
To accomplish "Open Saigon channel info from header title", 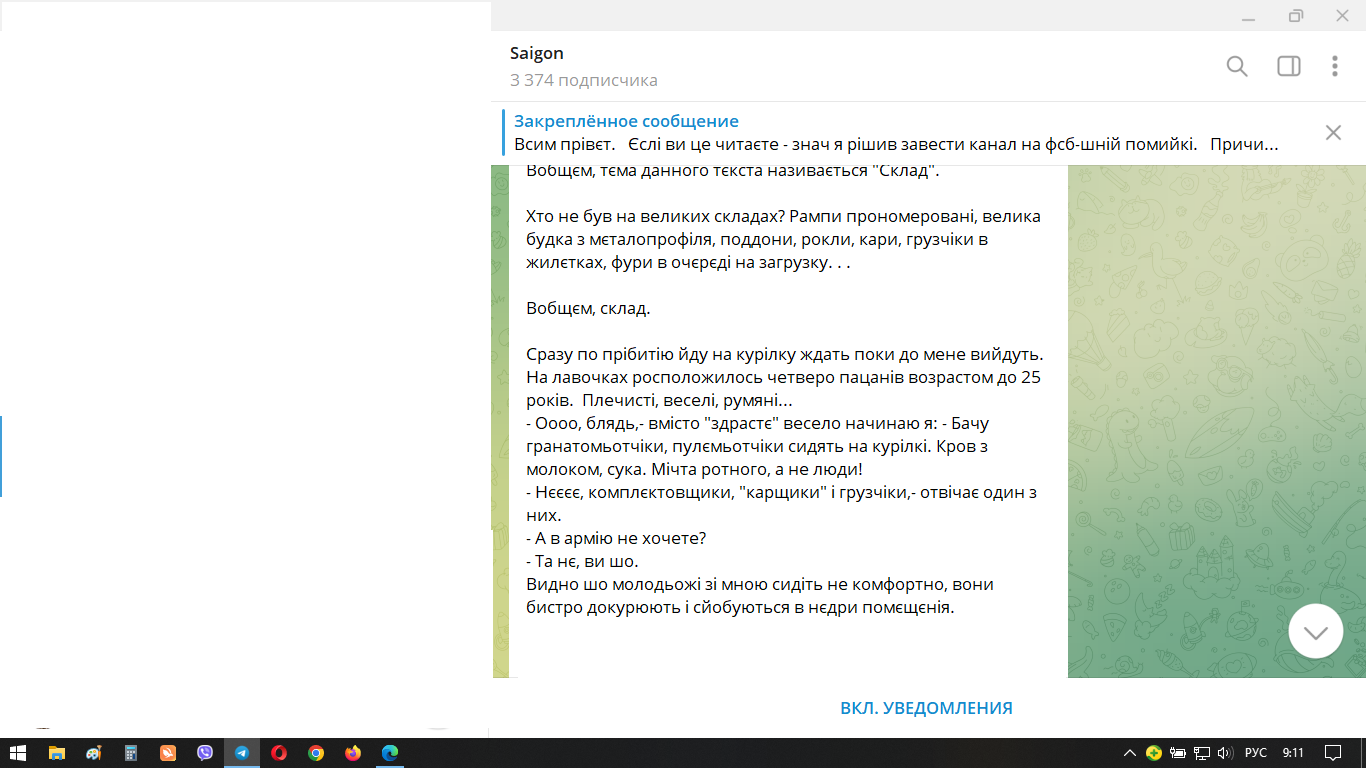I will 537,53.
